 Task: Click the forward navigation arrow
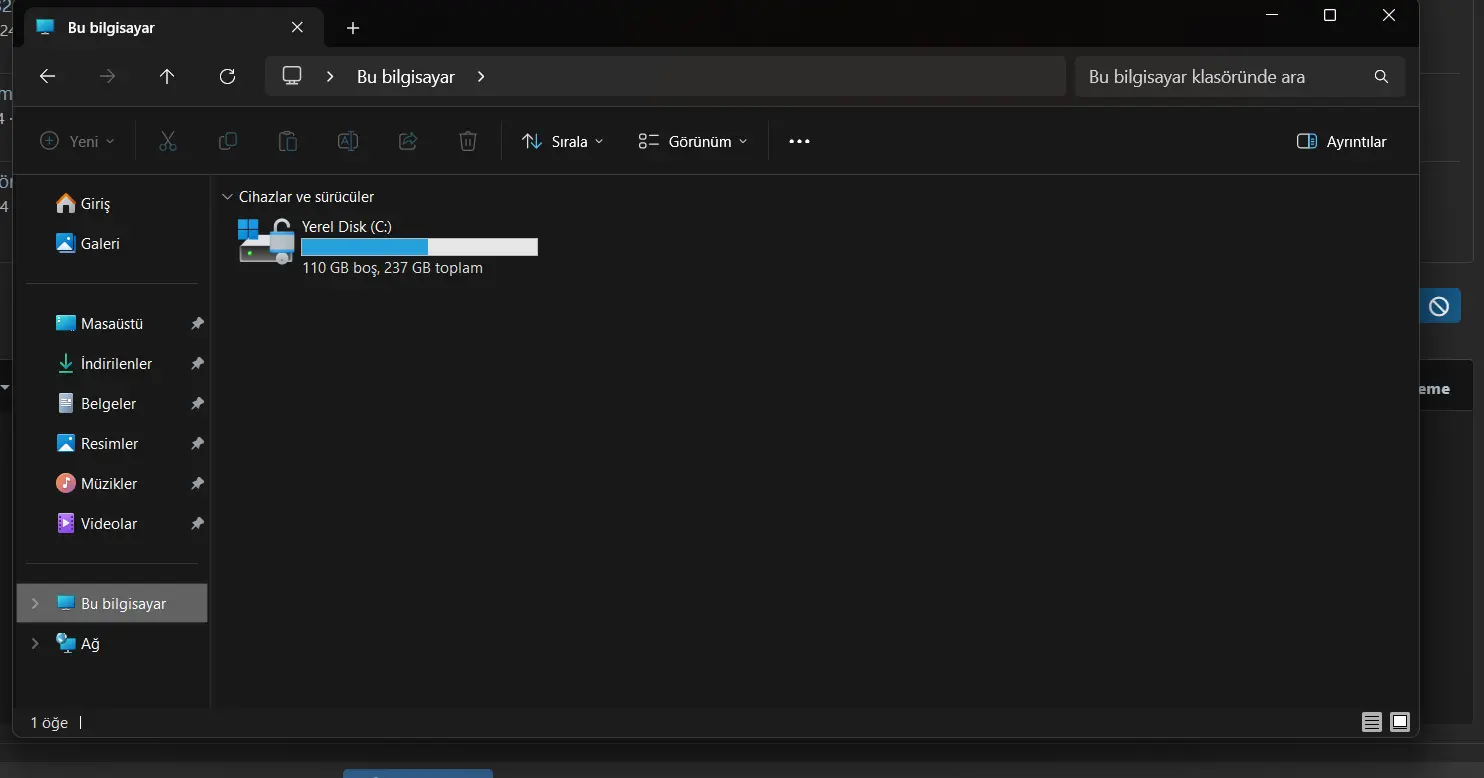[107, 77]
